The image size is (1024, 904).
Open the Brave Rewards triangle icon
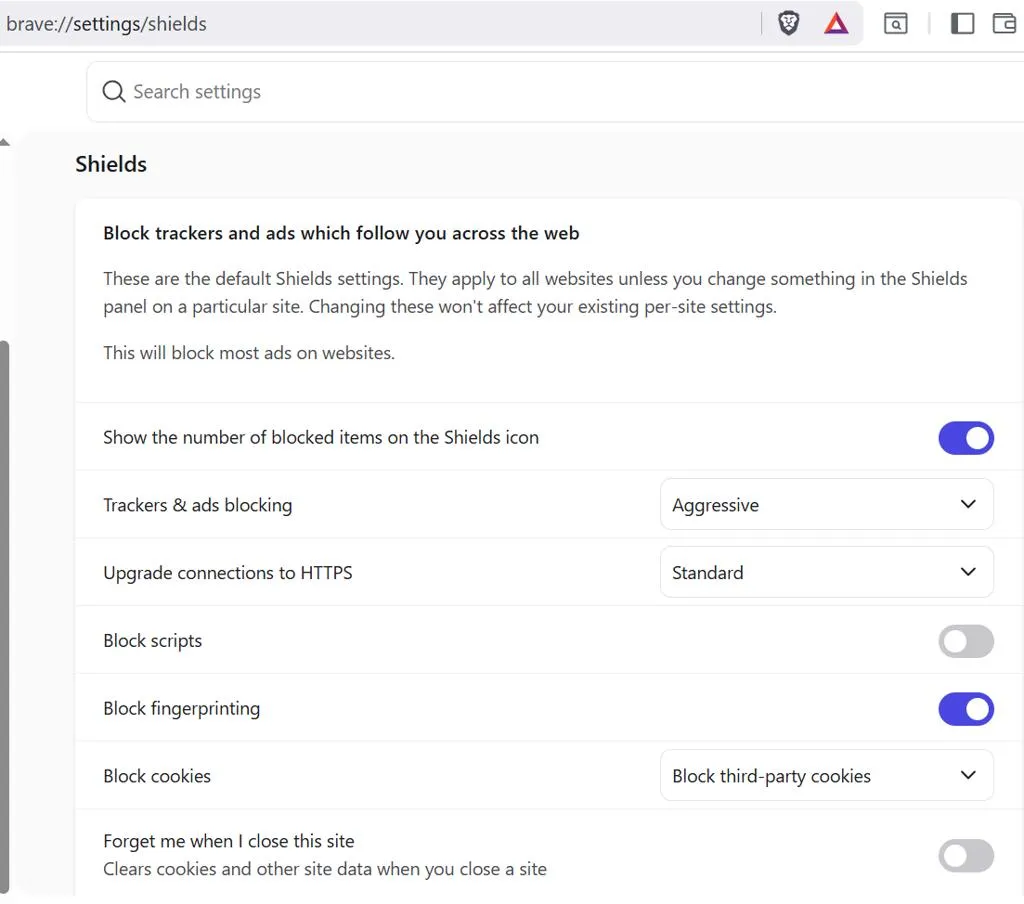point(836,24)
